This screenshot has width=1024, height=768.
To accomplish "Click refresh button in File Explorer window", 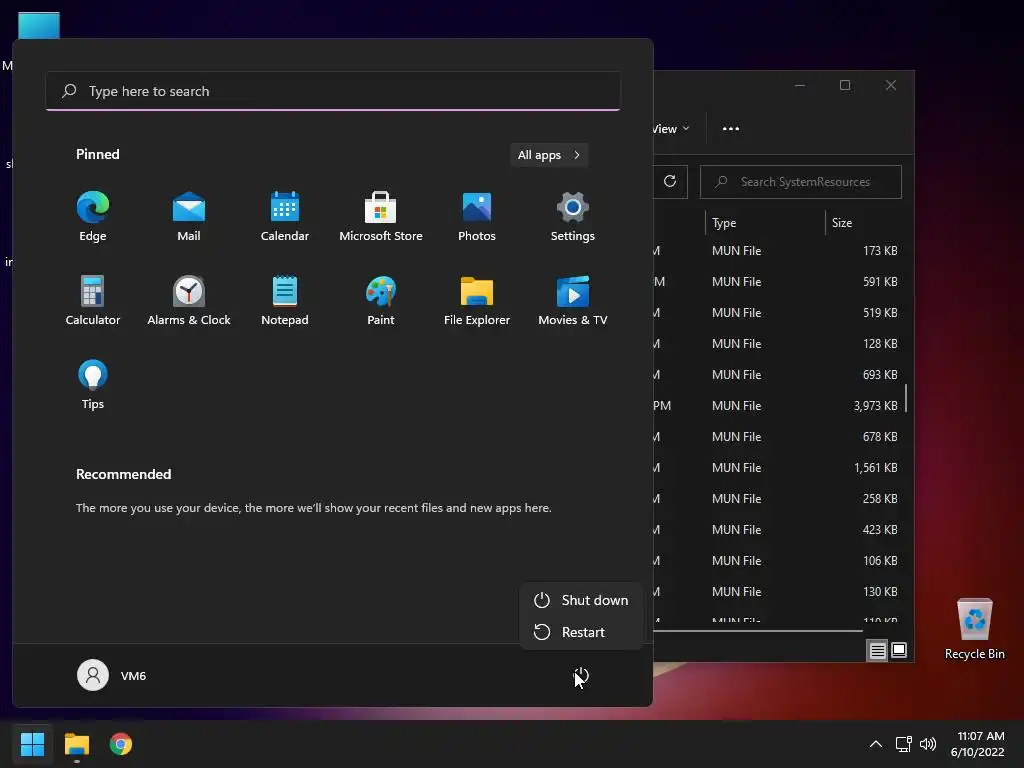I will pos(670,182).
